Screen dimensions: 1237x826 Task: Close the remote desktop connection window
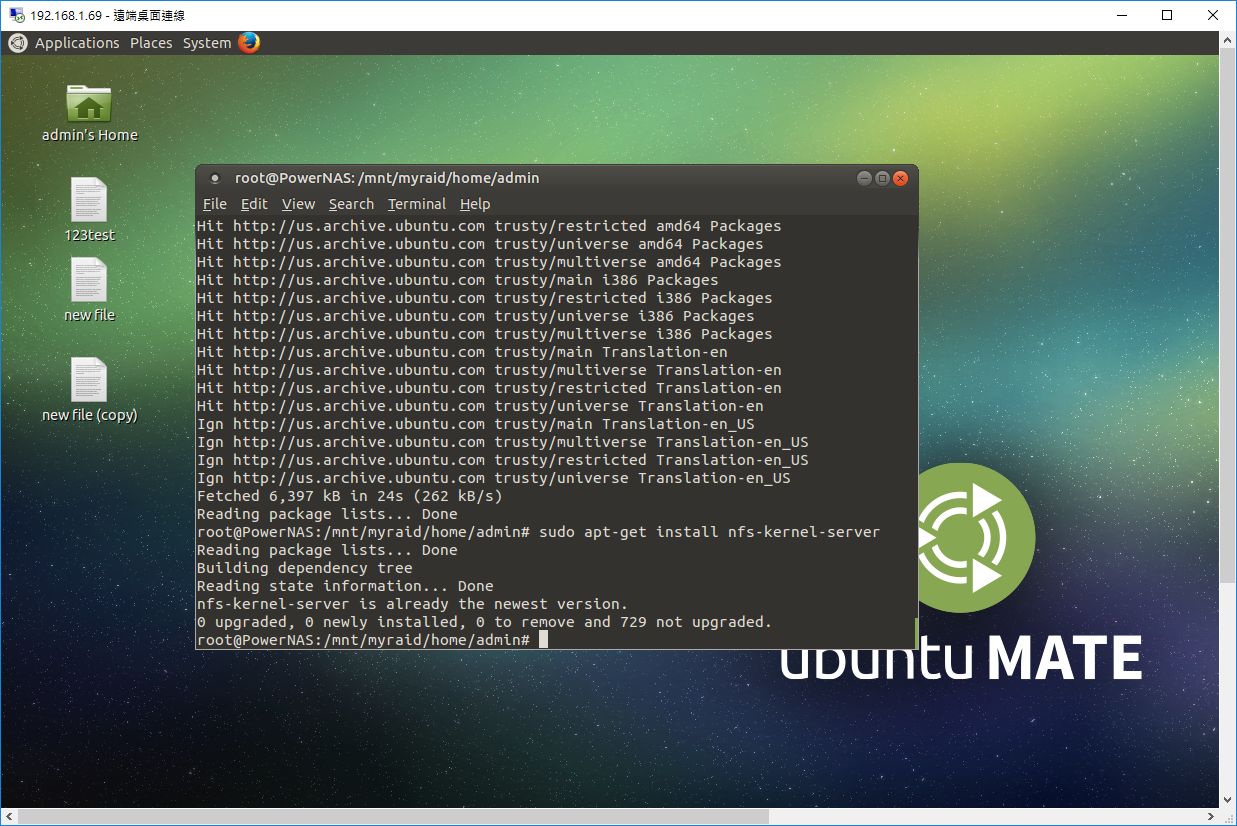coord(1213,15)
